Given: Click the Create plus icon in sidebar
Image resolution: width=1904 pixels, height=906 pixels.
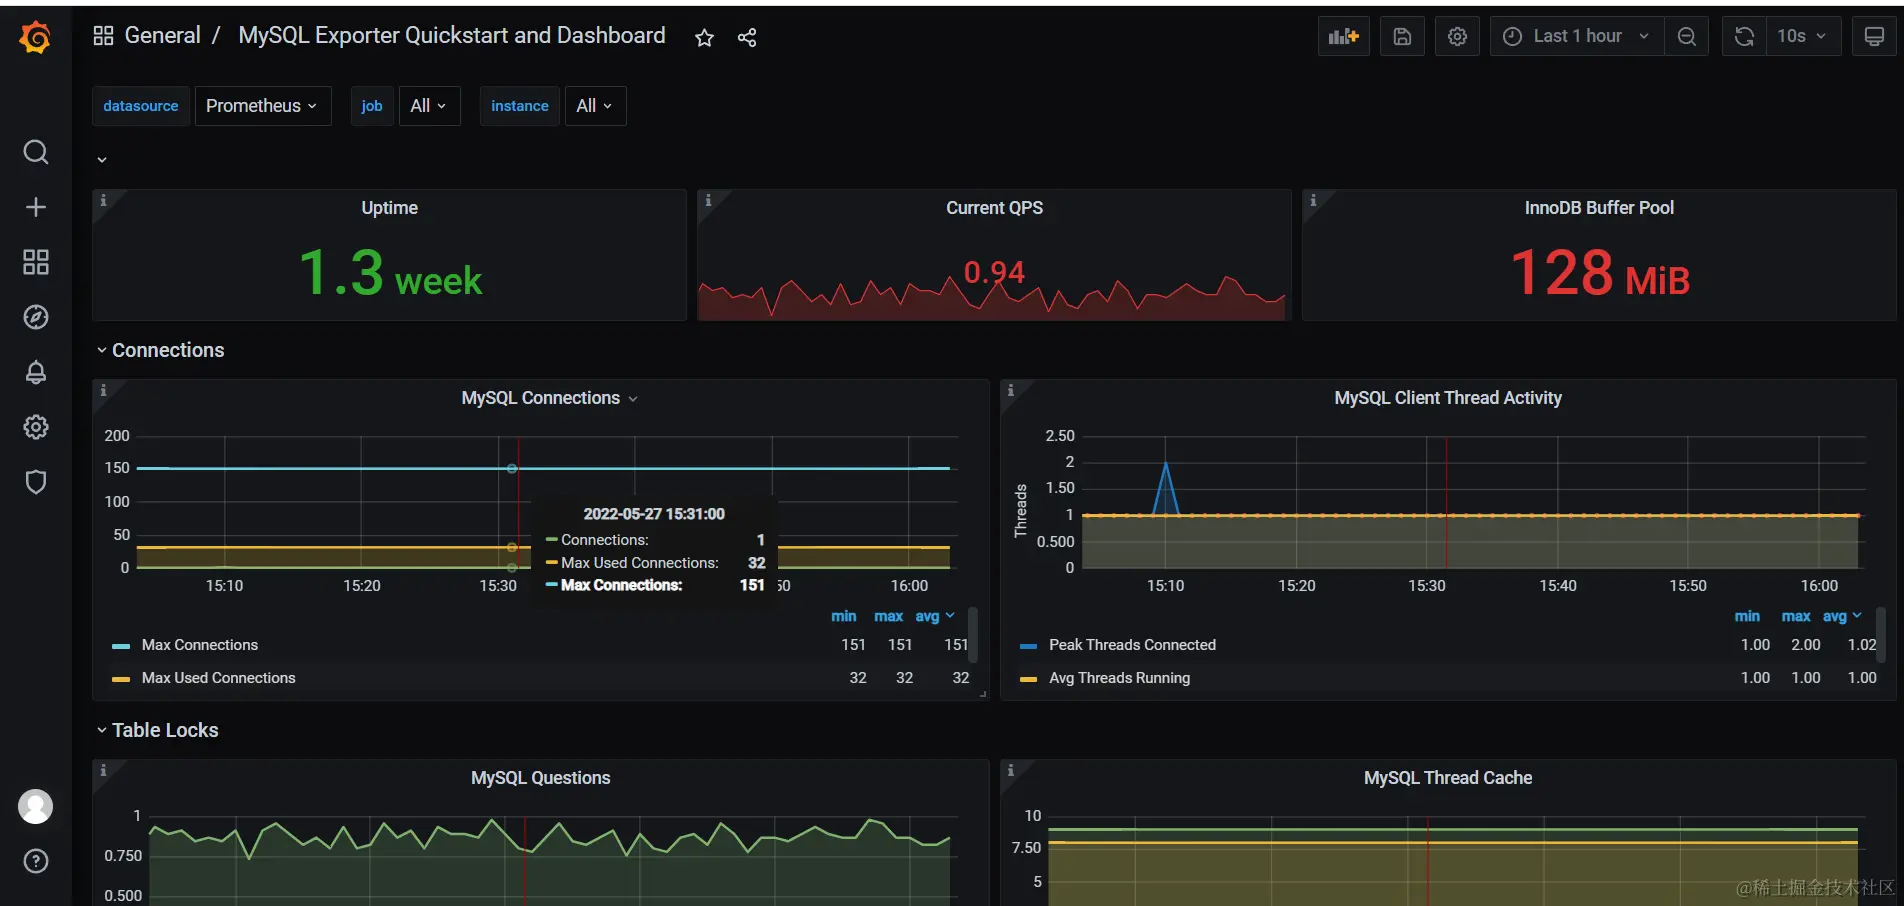Looking at the screenshot, I should pyautogui.click(x=36, y=207).
